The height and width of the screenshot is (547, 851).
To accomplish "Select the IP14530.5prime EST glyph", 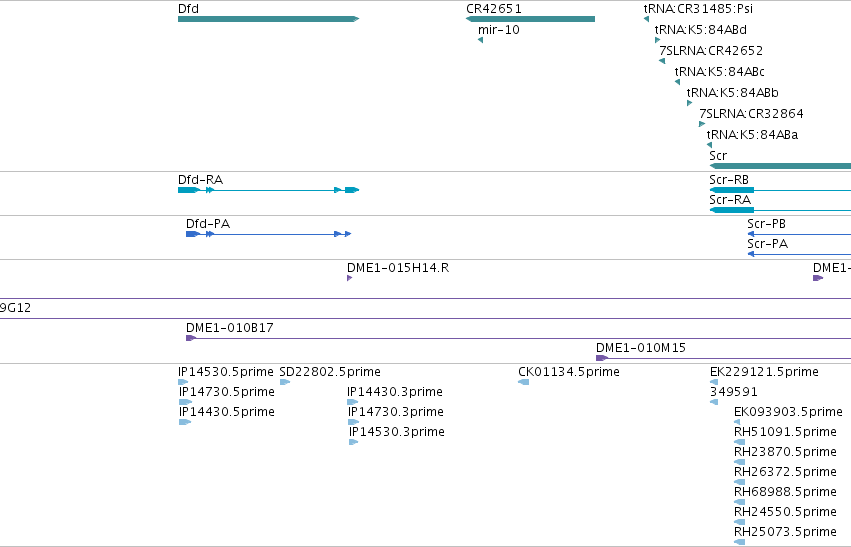I will click(183, 382).
